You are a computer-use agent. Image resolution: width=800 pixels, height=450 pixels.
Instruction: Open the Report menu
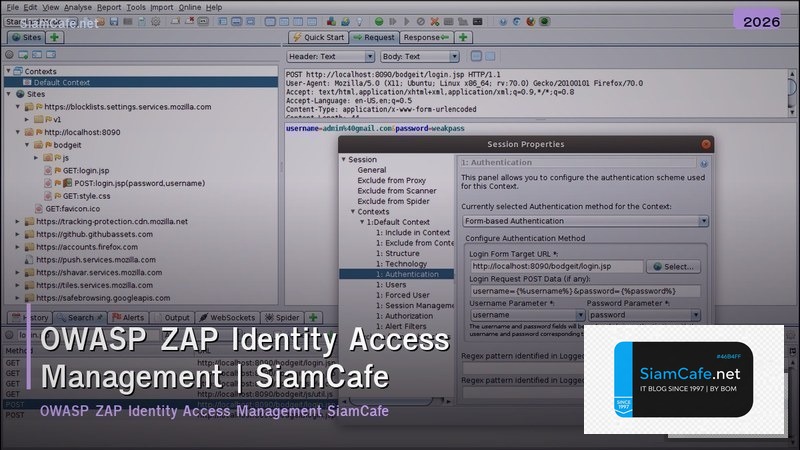pyautogui.click(x=109, y=7)
